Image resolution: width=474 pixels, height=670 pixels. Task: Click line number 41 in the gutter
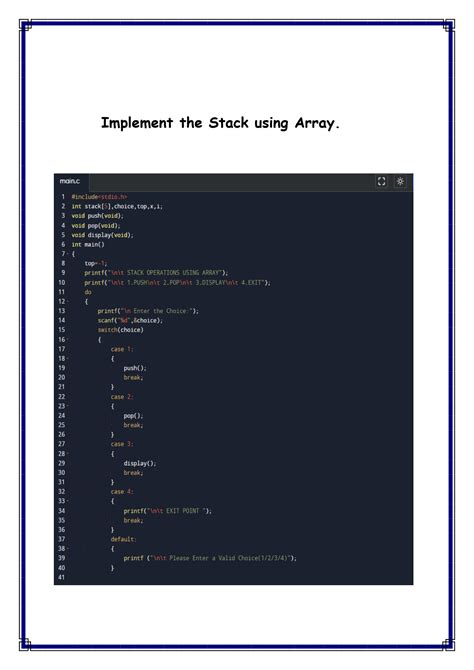pos(62,577)
